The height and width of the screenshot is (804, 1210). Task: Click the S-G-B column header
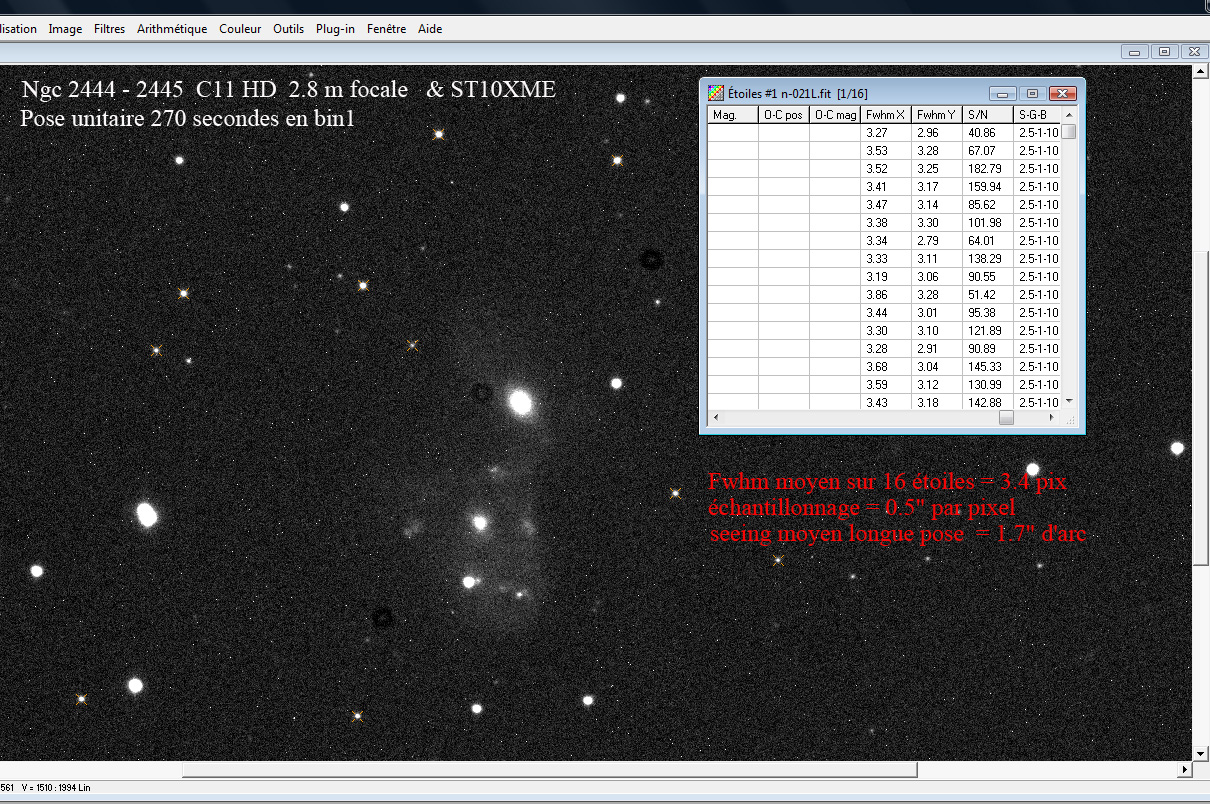tap(1037, 115)
